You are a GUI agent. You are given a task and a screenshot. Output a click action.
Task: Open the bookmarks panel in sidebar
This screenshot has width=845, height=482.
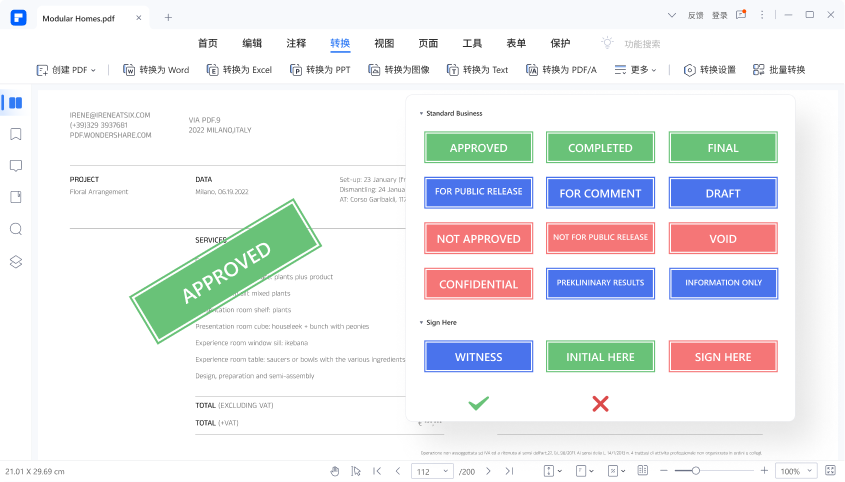(x=16, y=134)
